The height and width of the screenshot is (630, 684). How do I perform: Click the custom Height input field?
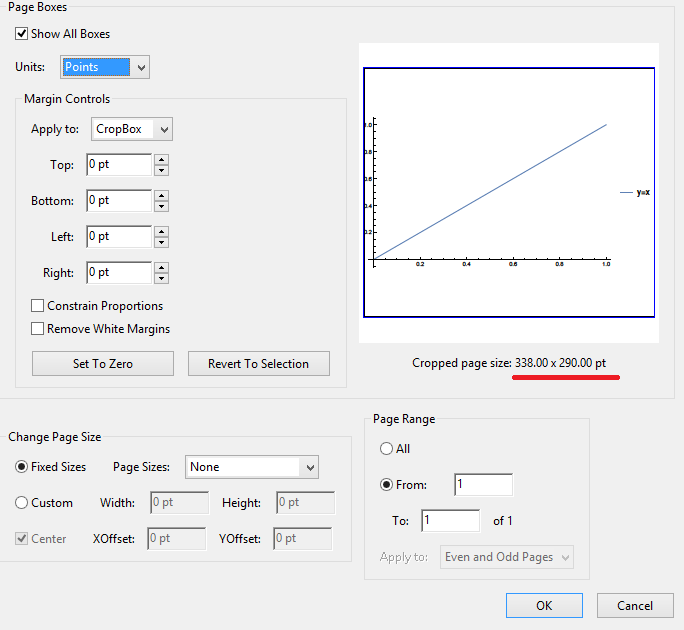click(x=305, y=503)
